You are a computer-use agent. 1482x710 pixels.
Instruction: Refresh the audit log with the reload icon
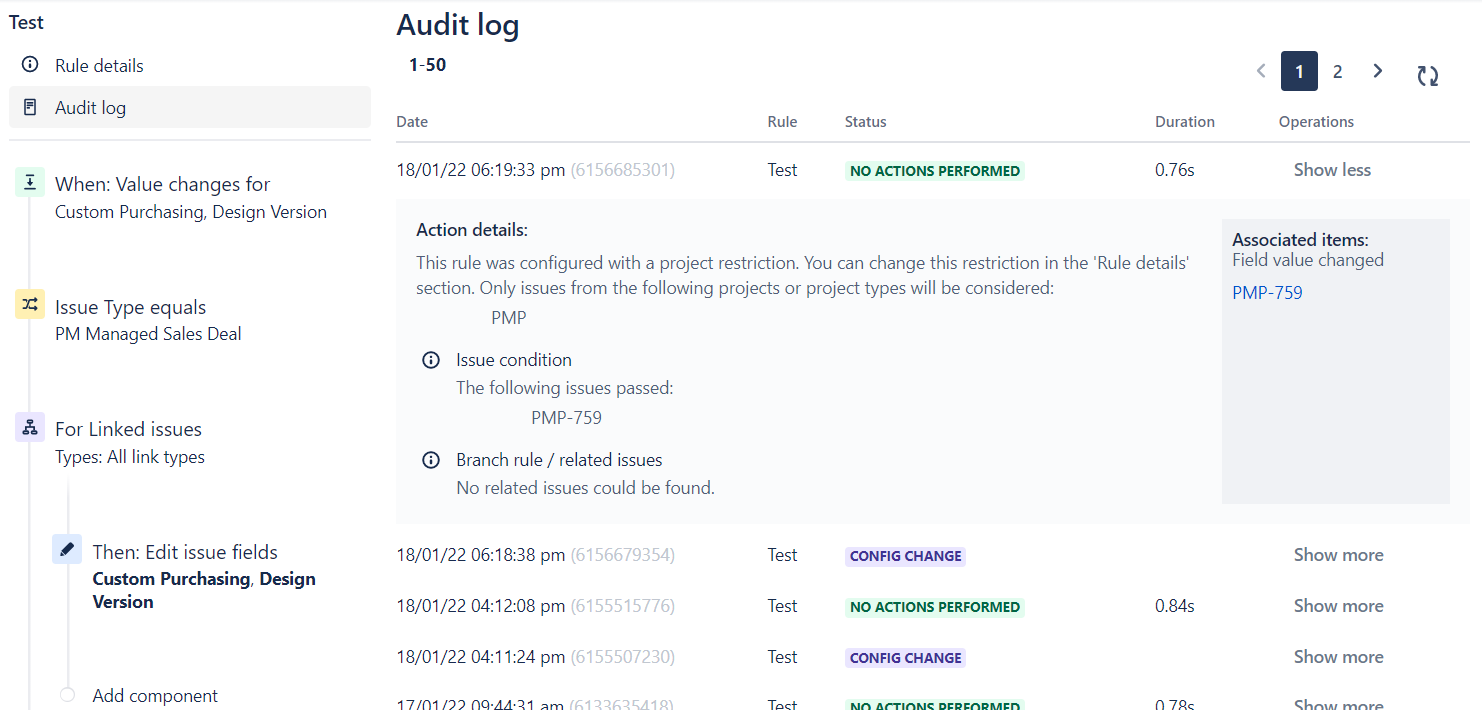[x=1428, y=75]
